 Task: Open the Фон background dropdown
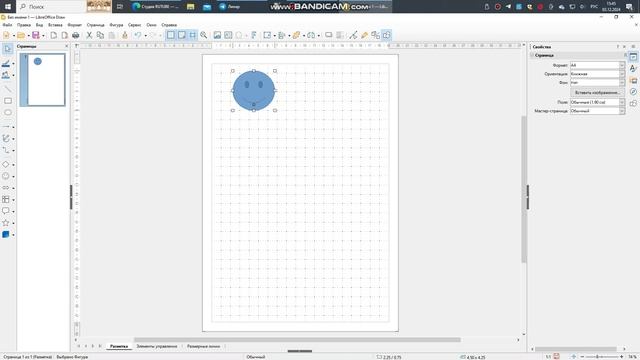tap(597, 82)
